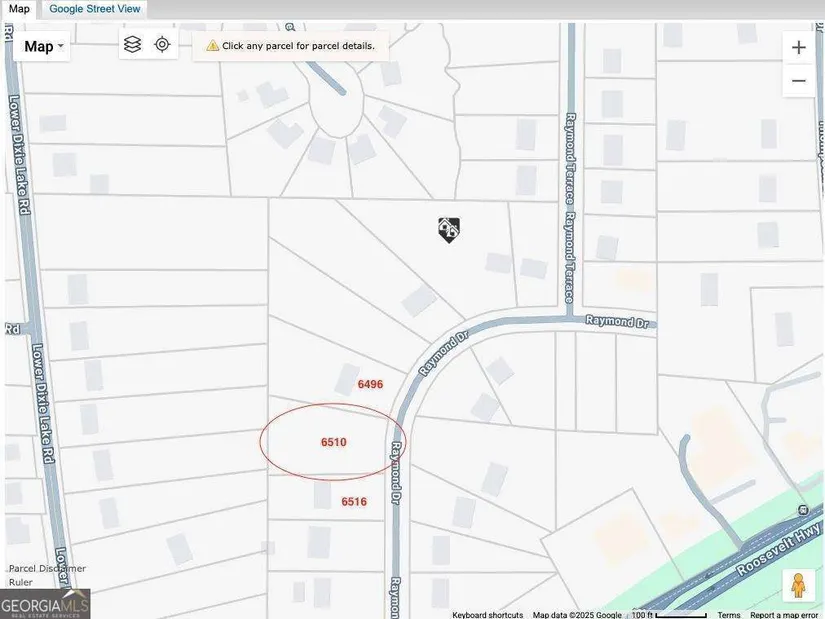
Task: Expand the Map type dropdown
Action: [x=44, y=46]
